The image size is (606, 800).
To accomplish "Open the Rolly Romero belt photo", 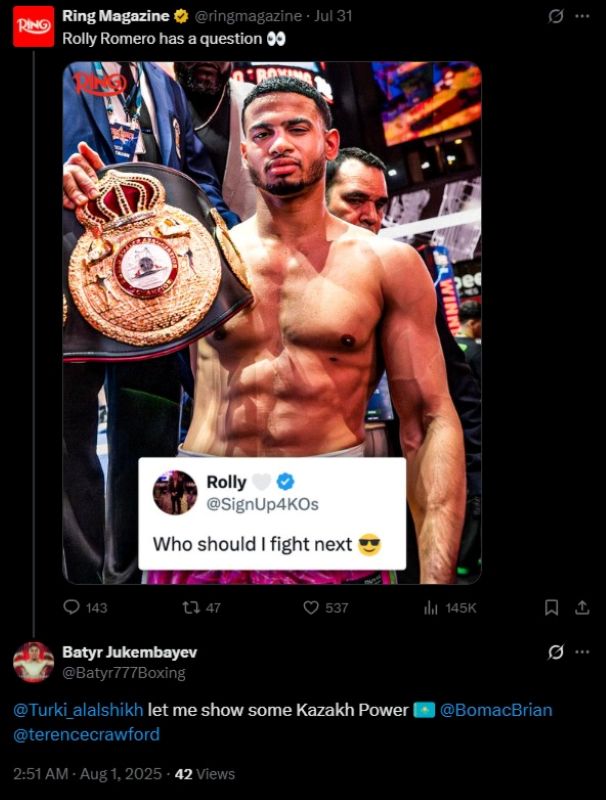I will (272, 322).
